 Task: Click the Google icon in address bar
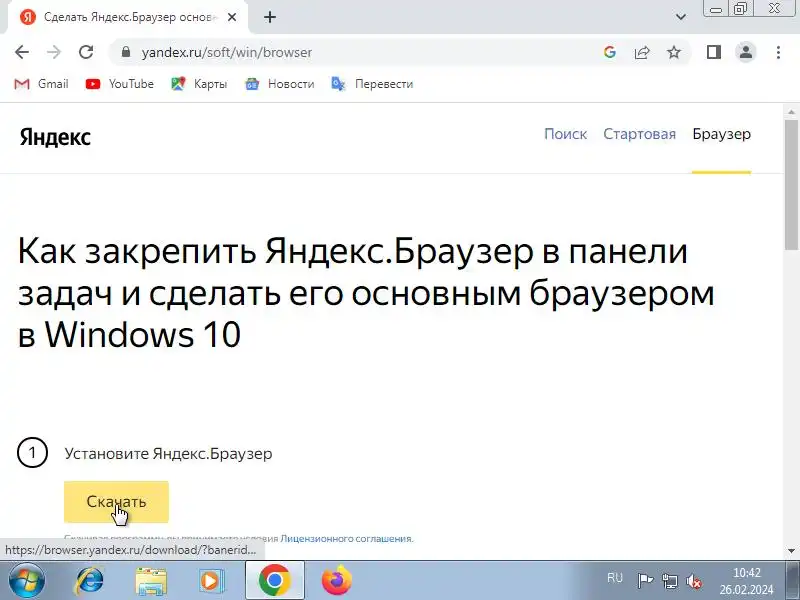tap(609, 52)
